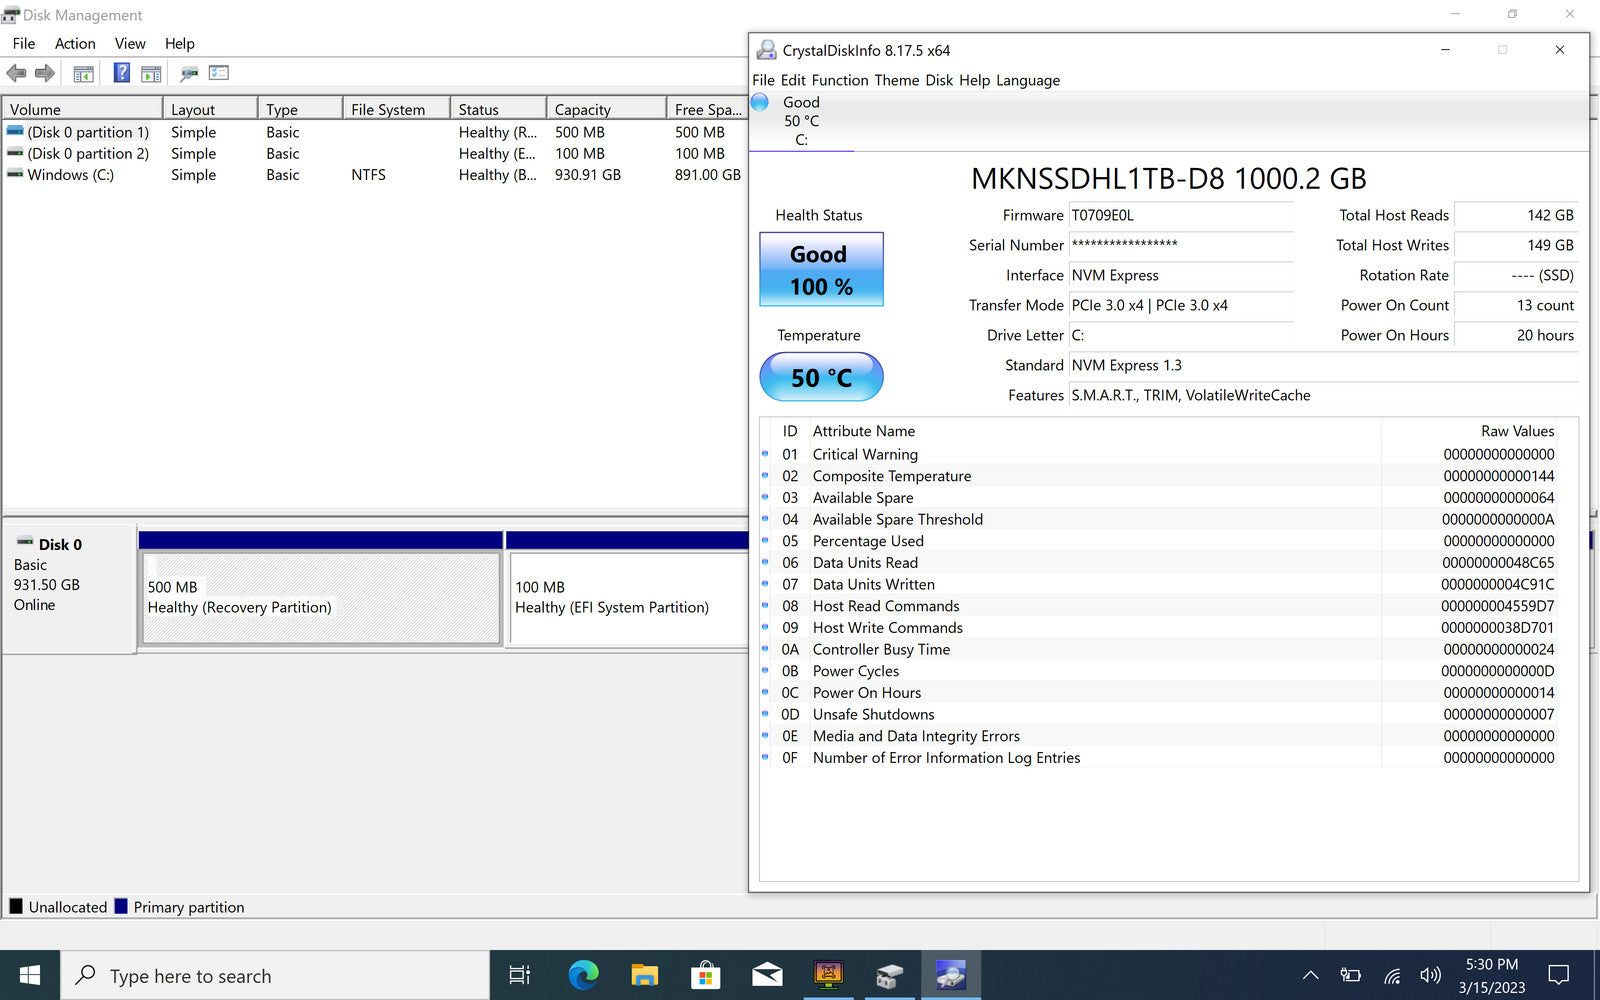
Task: Click the Windows (C:) volume icon
Action: [x=15, y=174]
